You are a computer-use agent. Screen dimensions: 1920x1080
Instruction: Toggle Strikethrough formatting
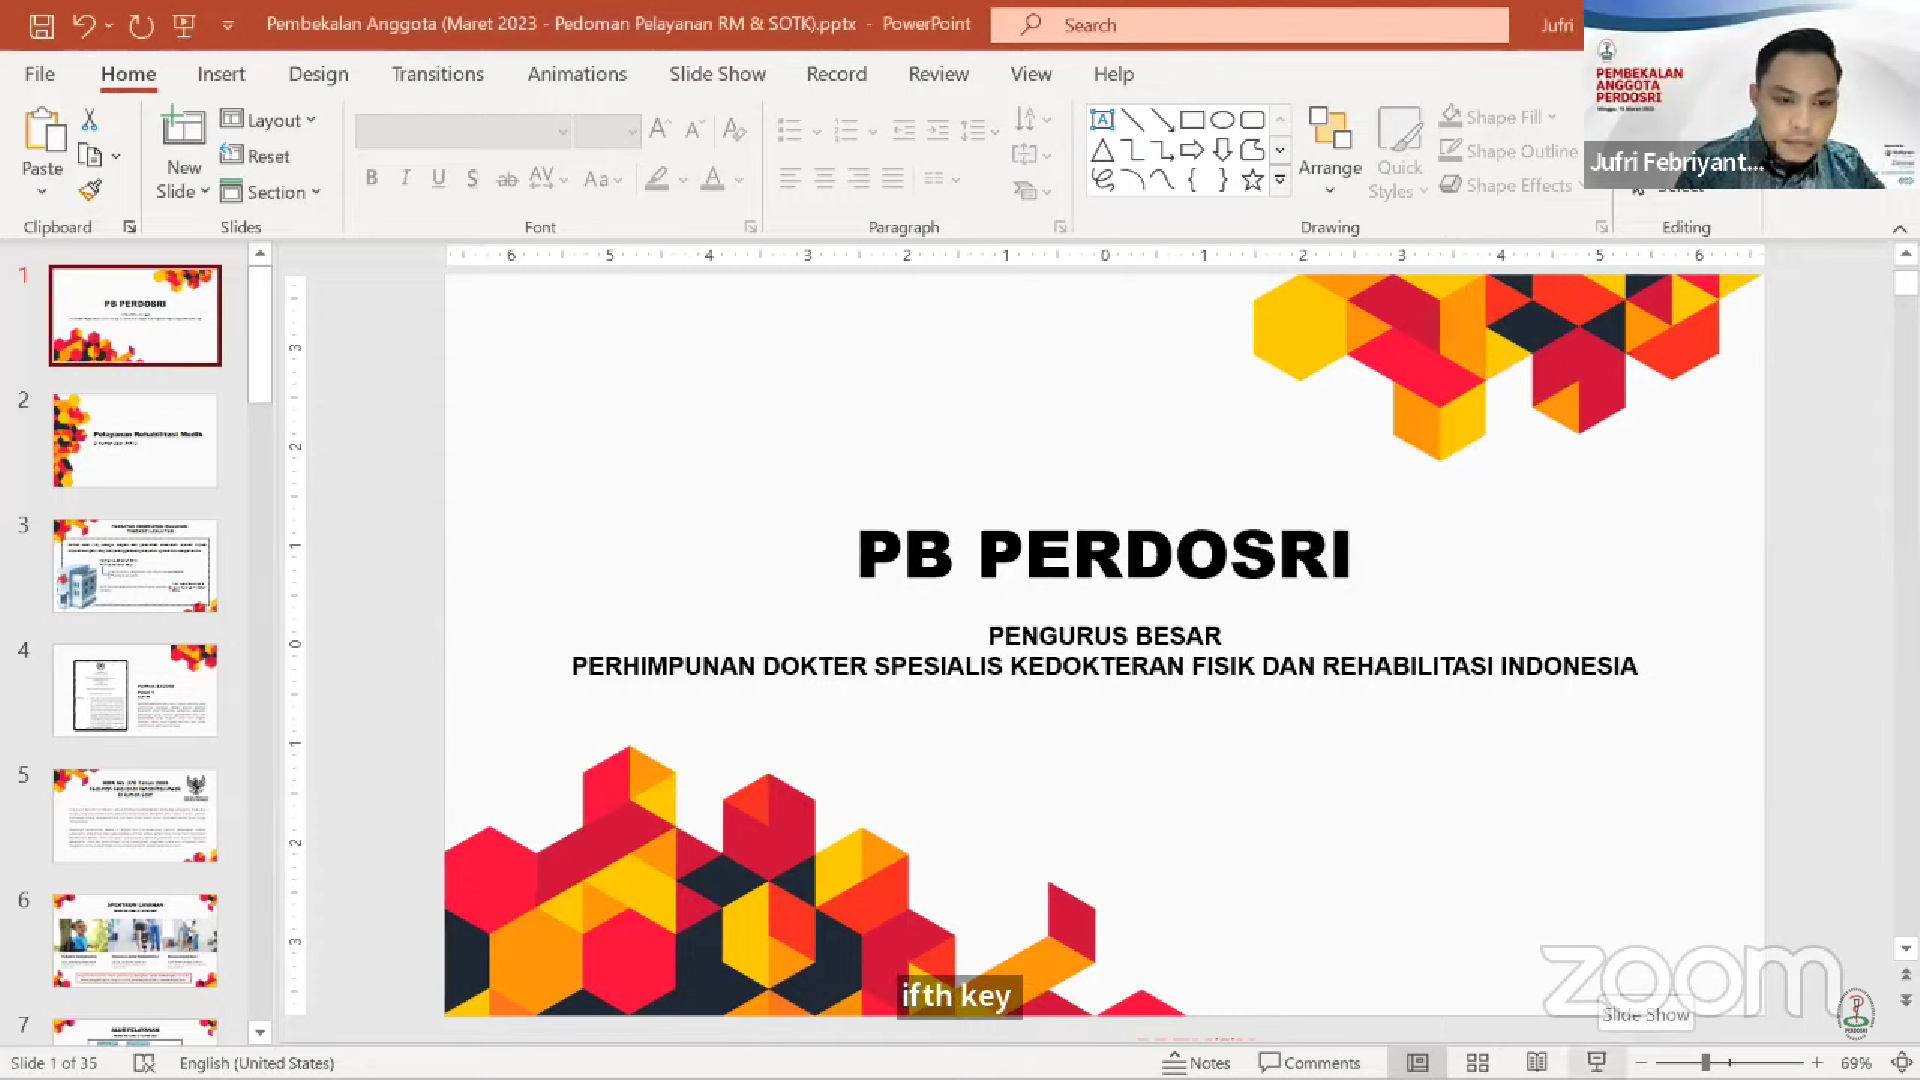point(507,179)
